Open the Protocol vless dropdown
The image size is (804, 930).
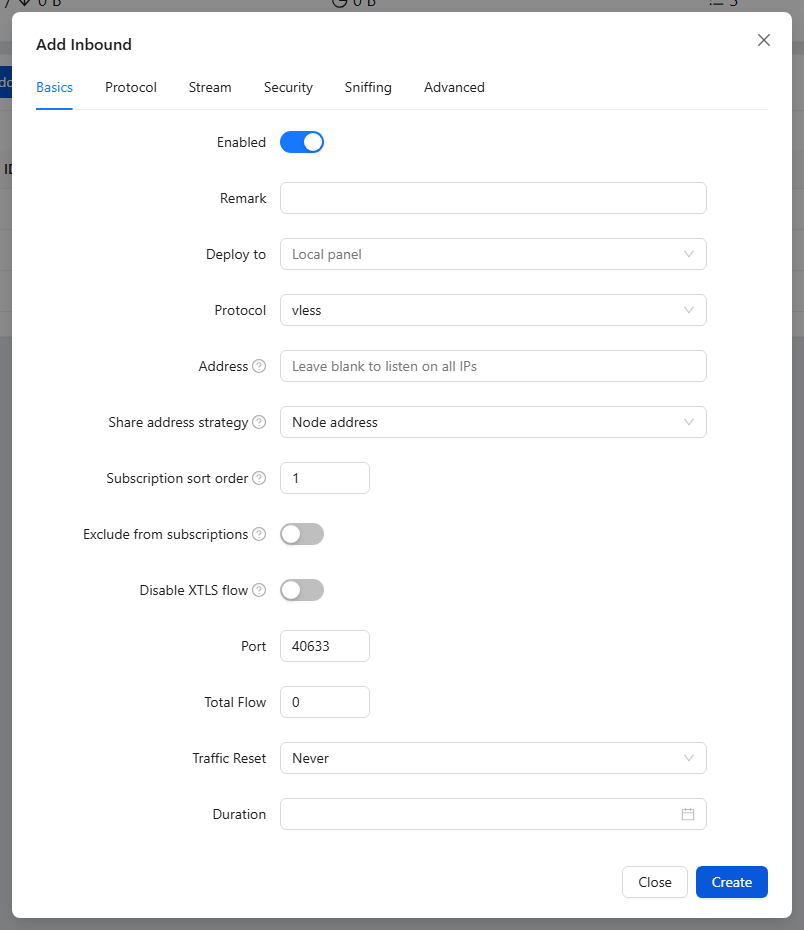(x=493, y=310)
